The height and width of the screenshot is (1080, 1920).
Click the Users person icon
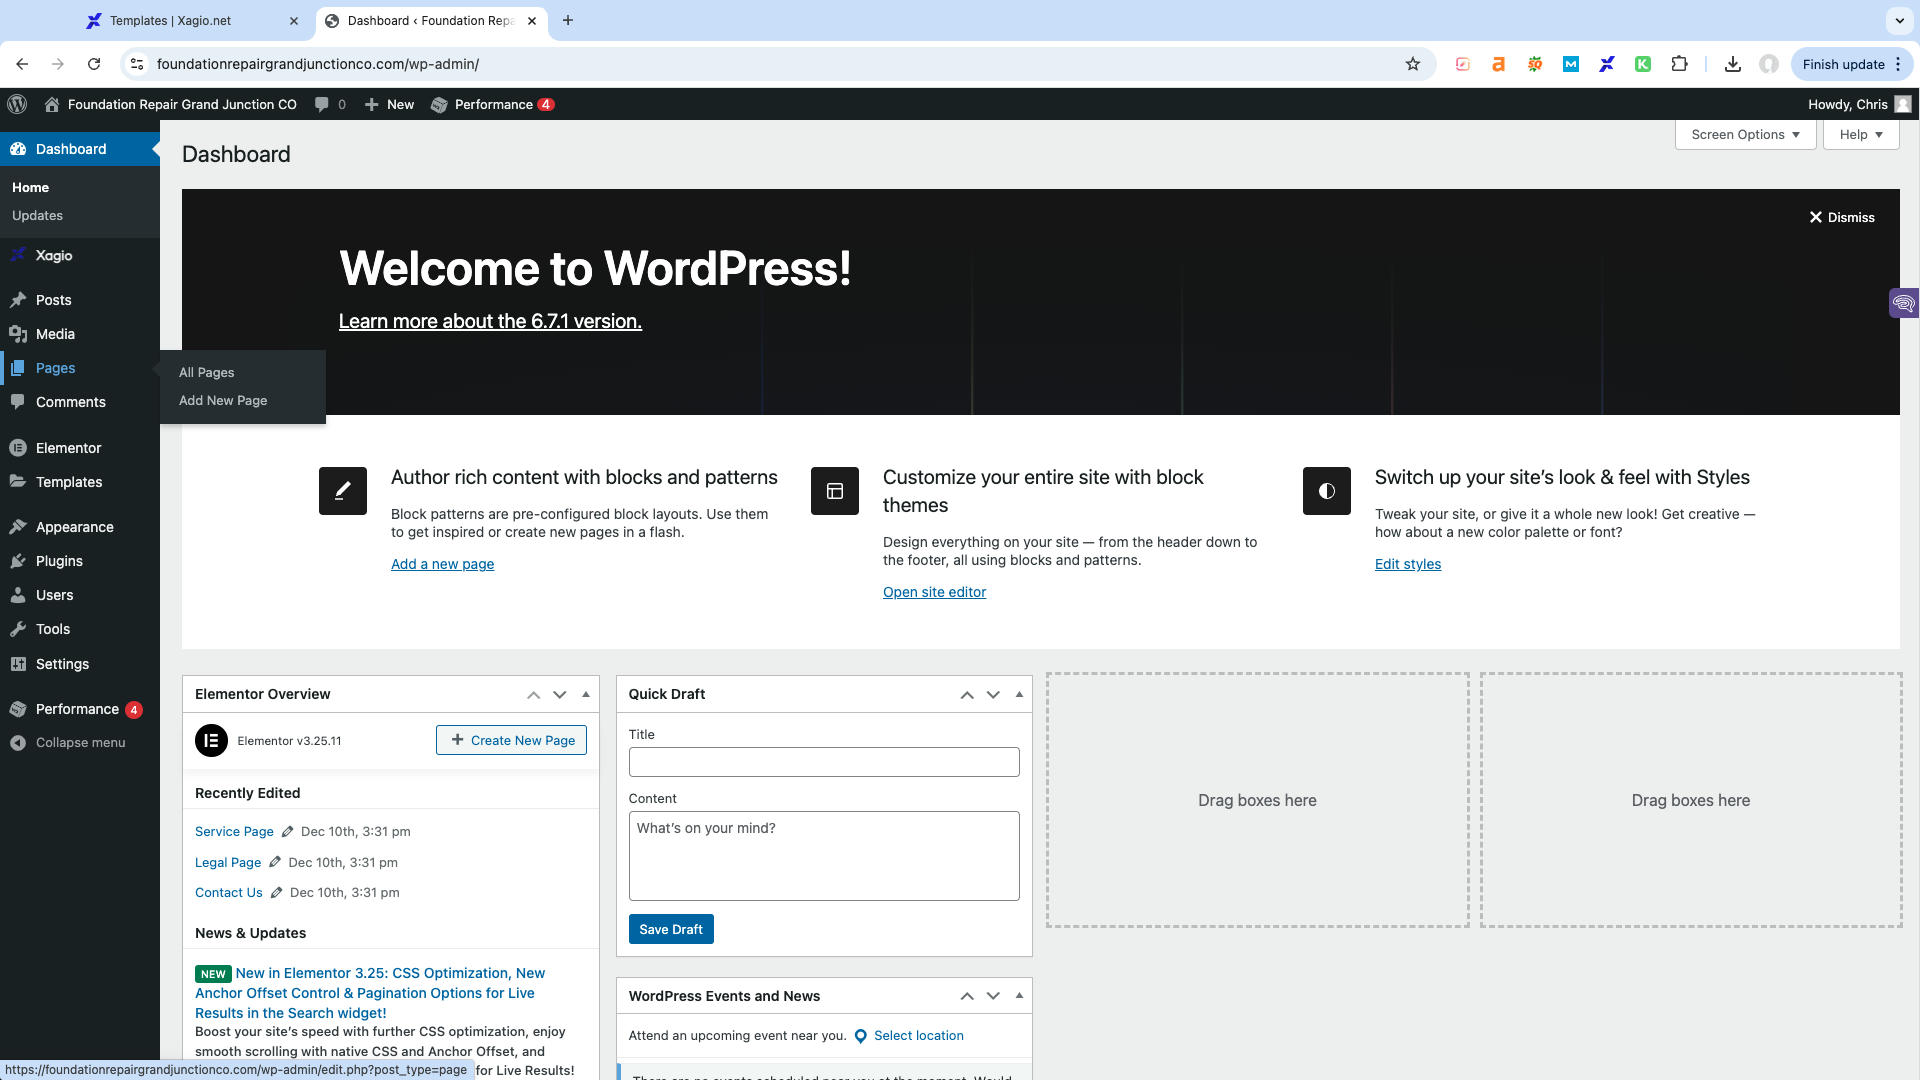click(x=18, y=595)
